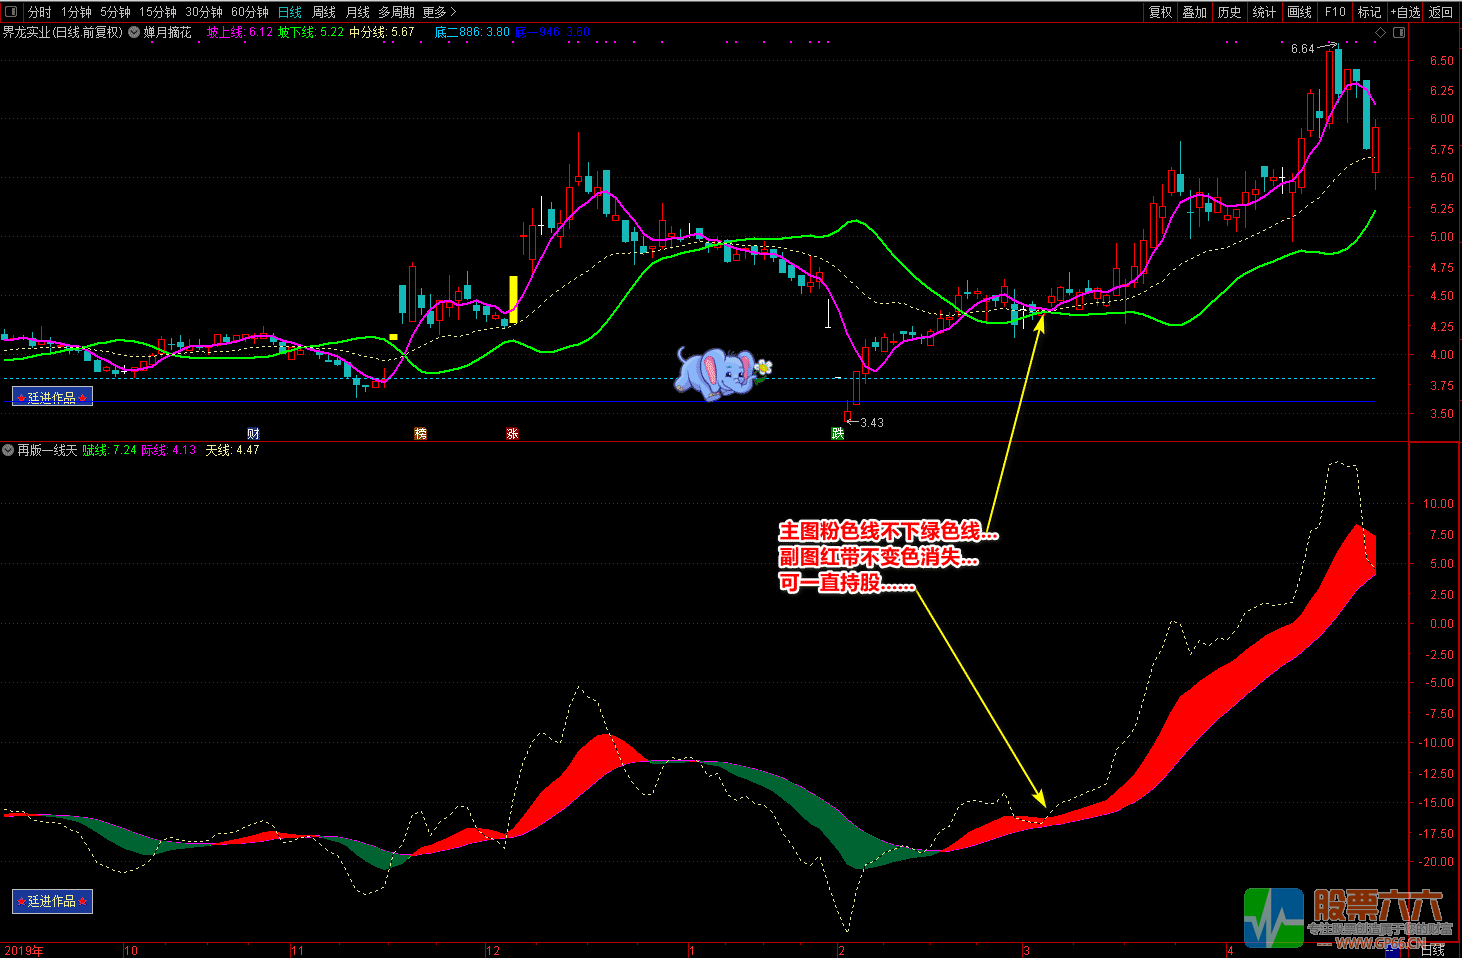Add stock via +自选 button
This screenshot has height=958, width=1462.
click(x=1405, y=12)
